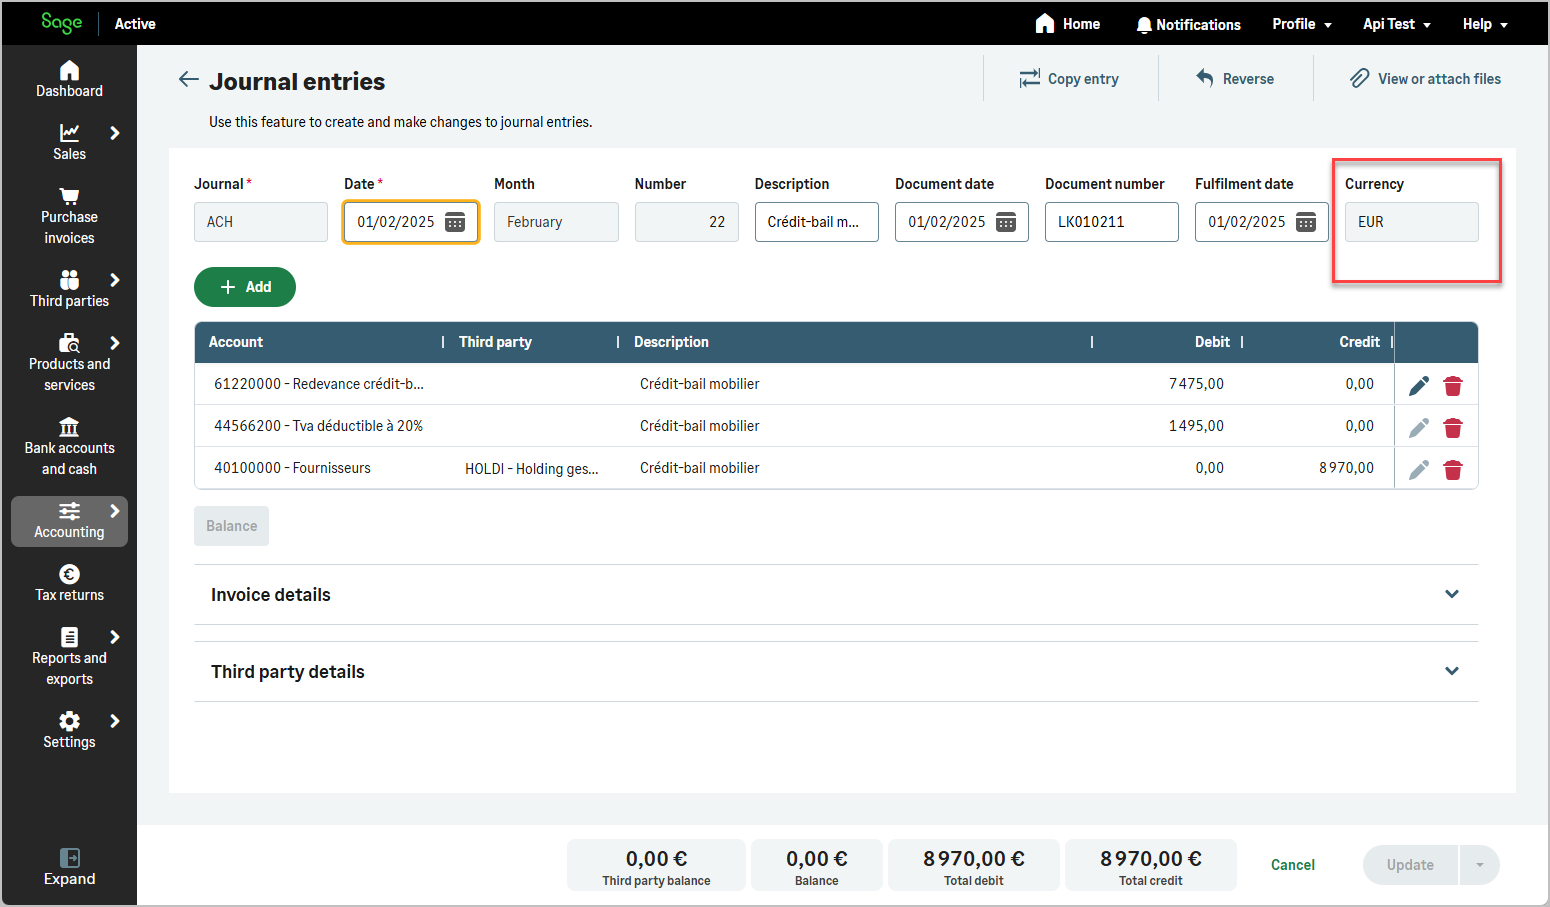Click the Currency field EUR
This screenshot has height=907, width=1550.
click(x=1412, y=222)
